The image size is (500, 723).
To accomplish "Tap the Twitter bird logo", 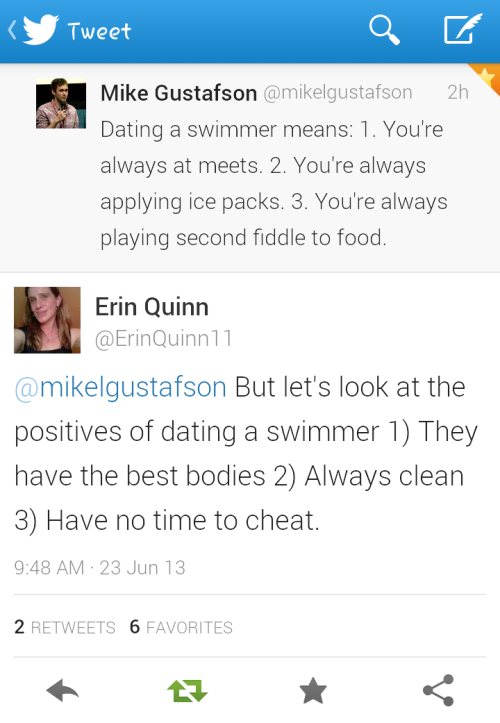I will click(x=41, y=30).
